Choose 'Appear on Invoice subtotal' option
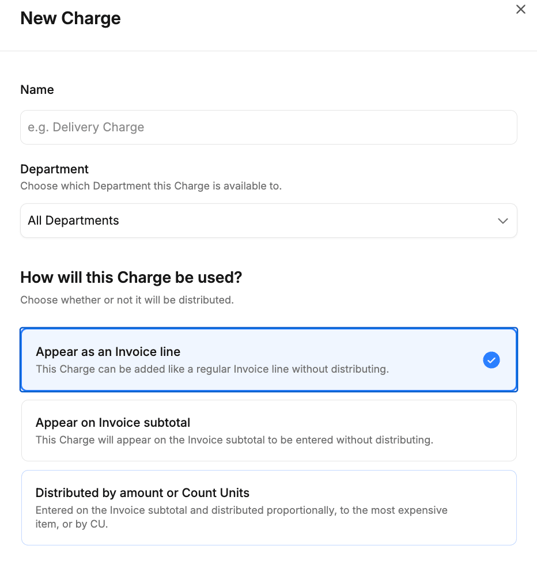The width and height of the screenshot is (537, 561). pyautogui.click(x=269, y=430)
